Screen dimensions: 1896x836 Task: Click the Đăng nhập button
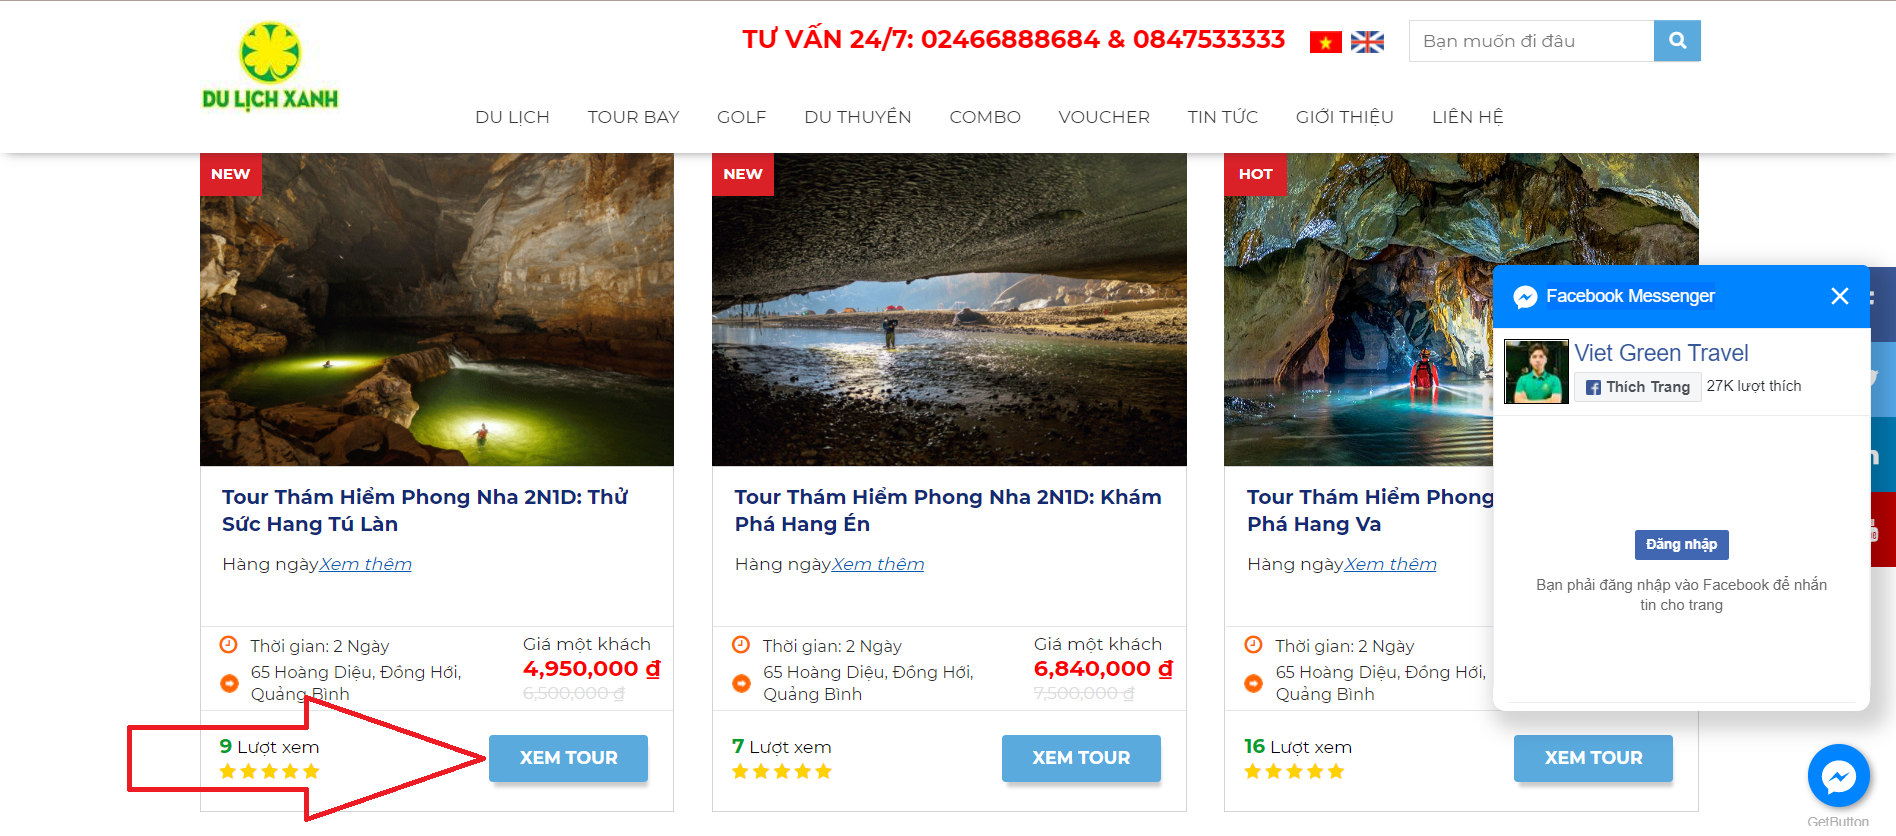[x=1681, y=544]
